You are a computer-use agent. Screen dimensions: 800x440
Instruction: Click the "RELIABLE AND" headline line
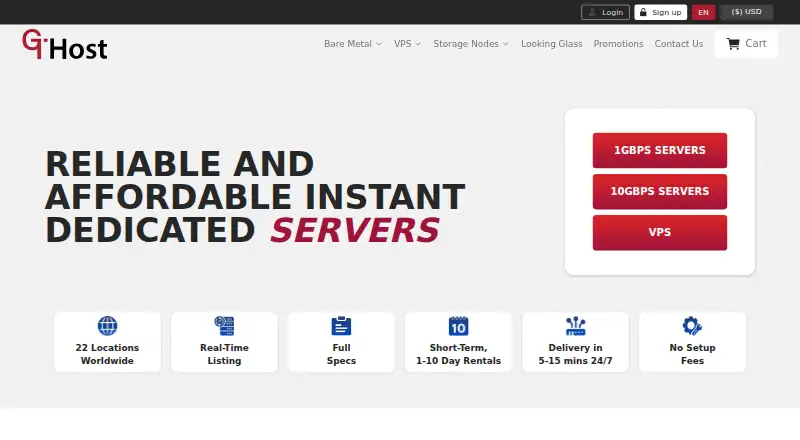[180, 164]
